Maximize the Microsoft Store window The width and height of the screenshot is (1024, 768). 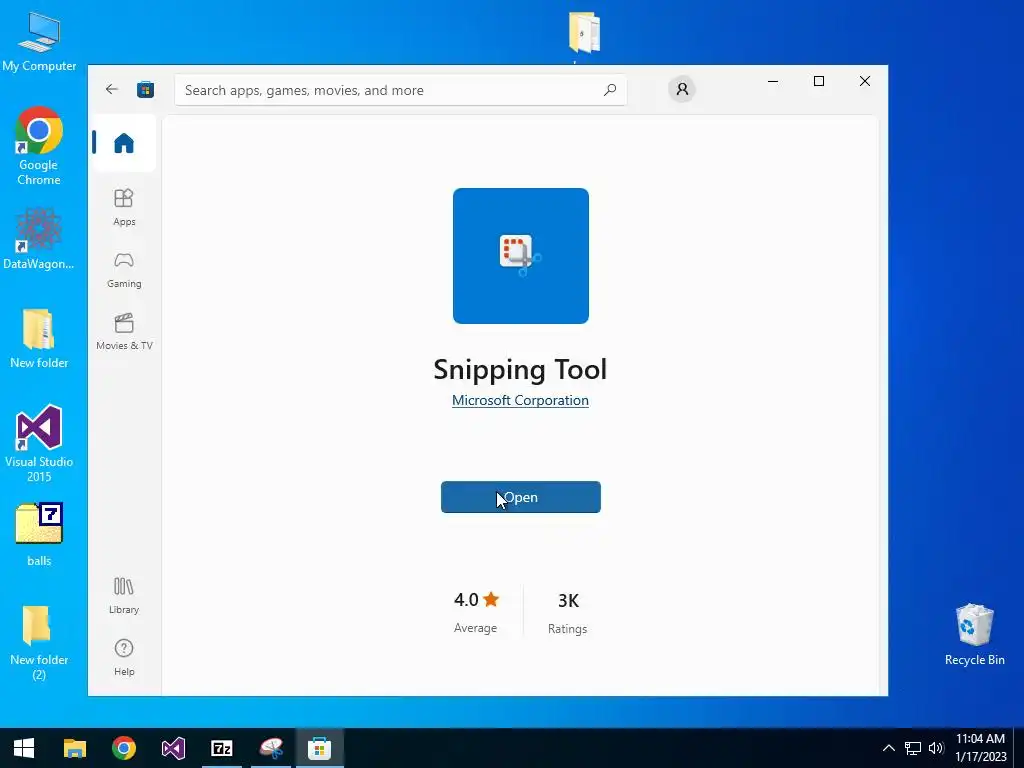pos(819,82)
